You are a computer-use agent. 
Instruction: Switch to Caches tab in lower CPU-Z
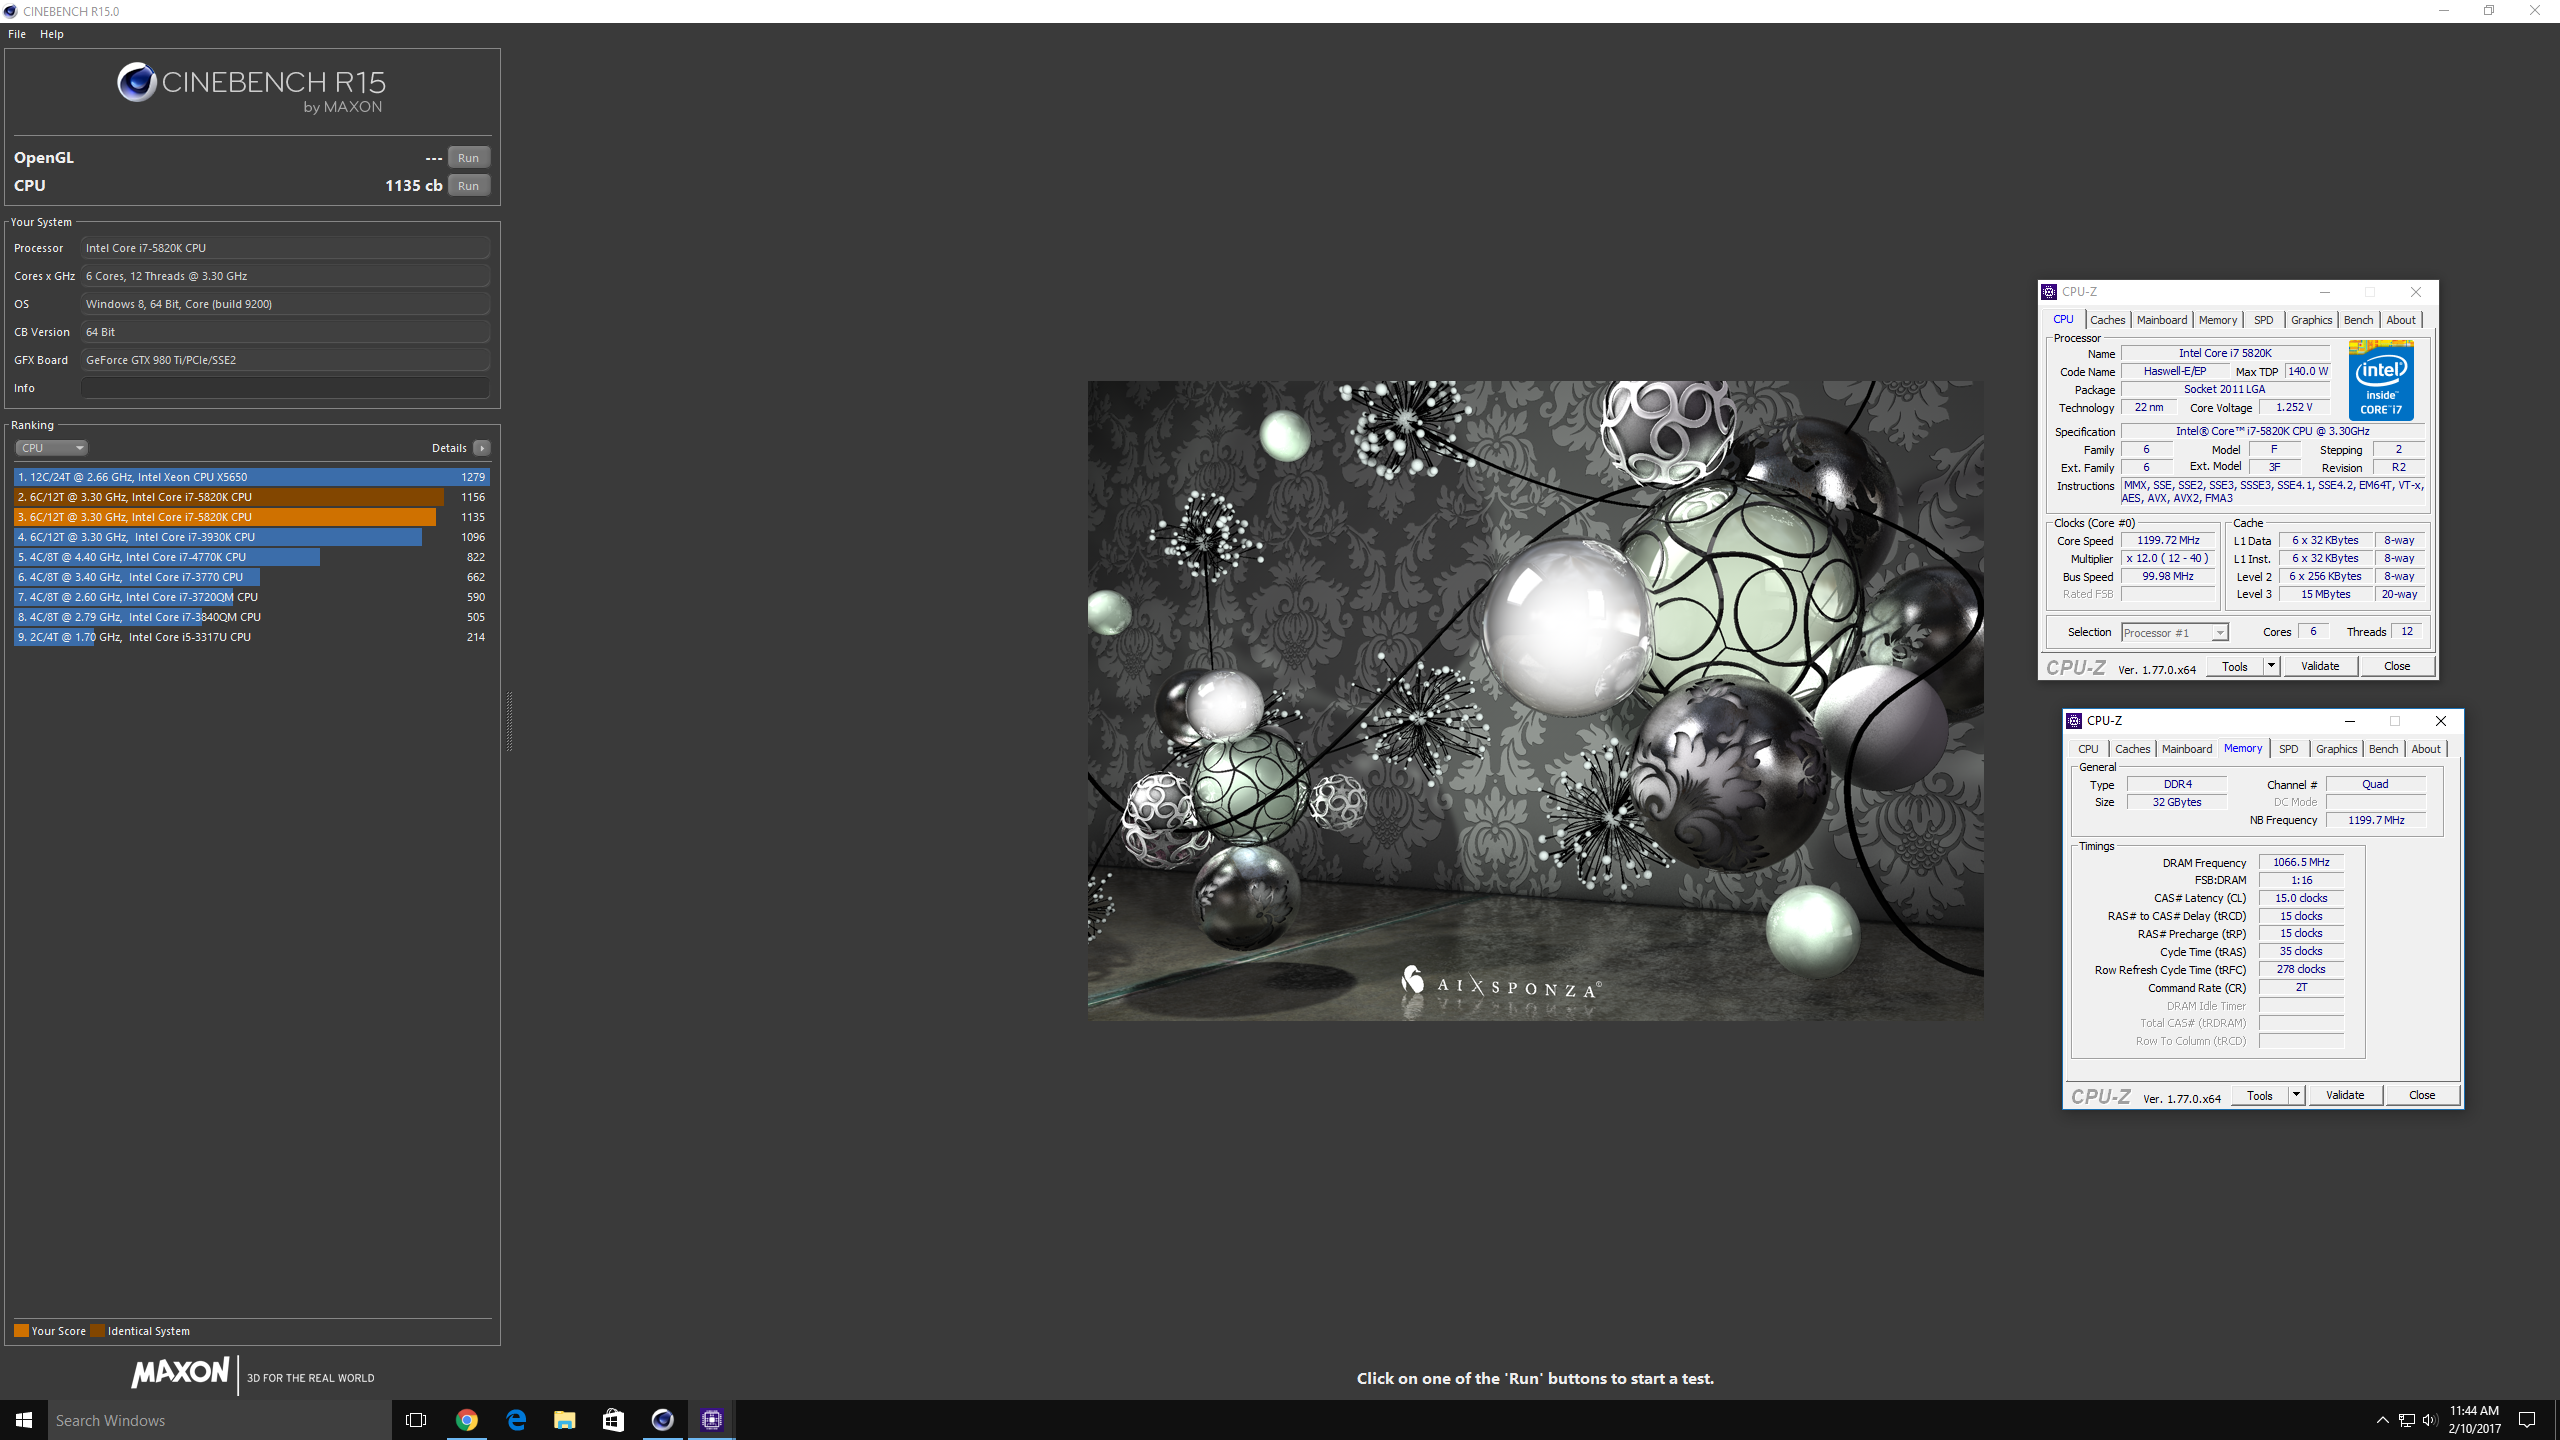2132,749
